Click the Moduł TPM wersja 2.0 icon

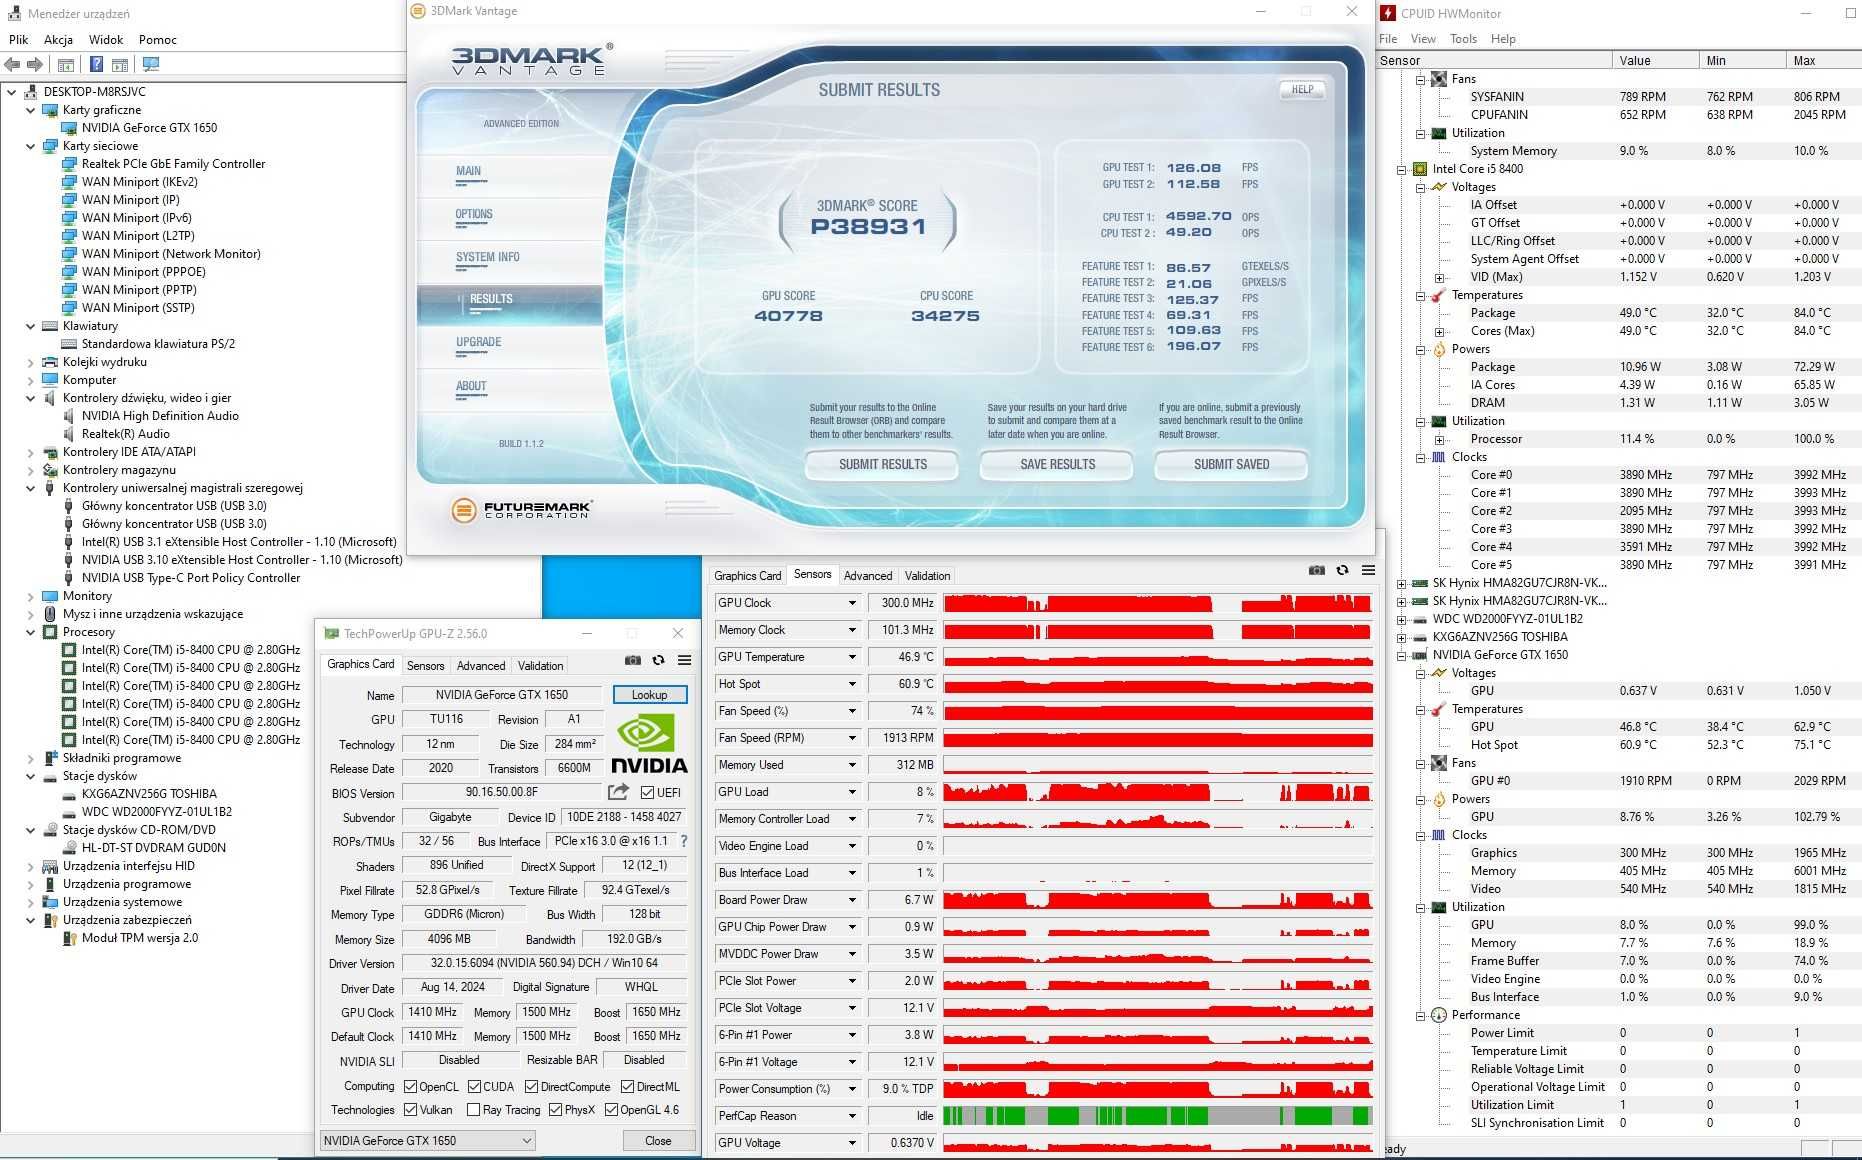click(69, 938)
